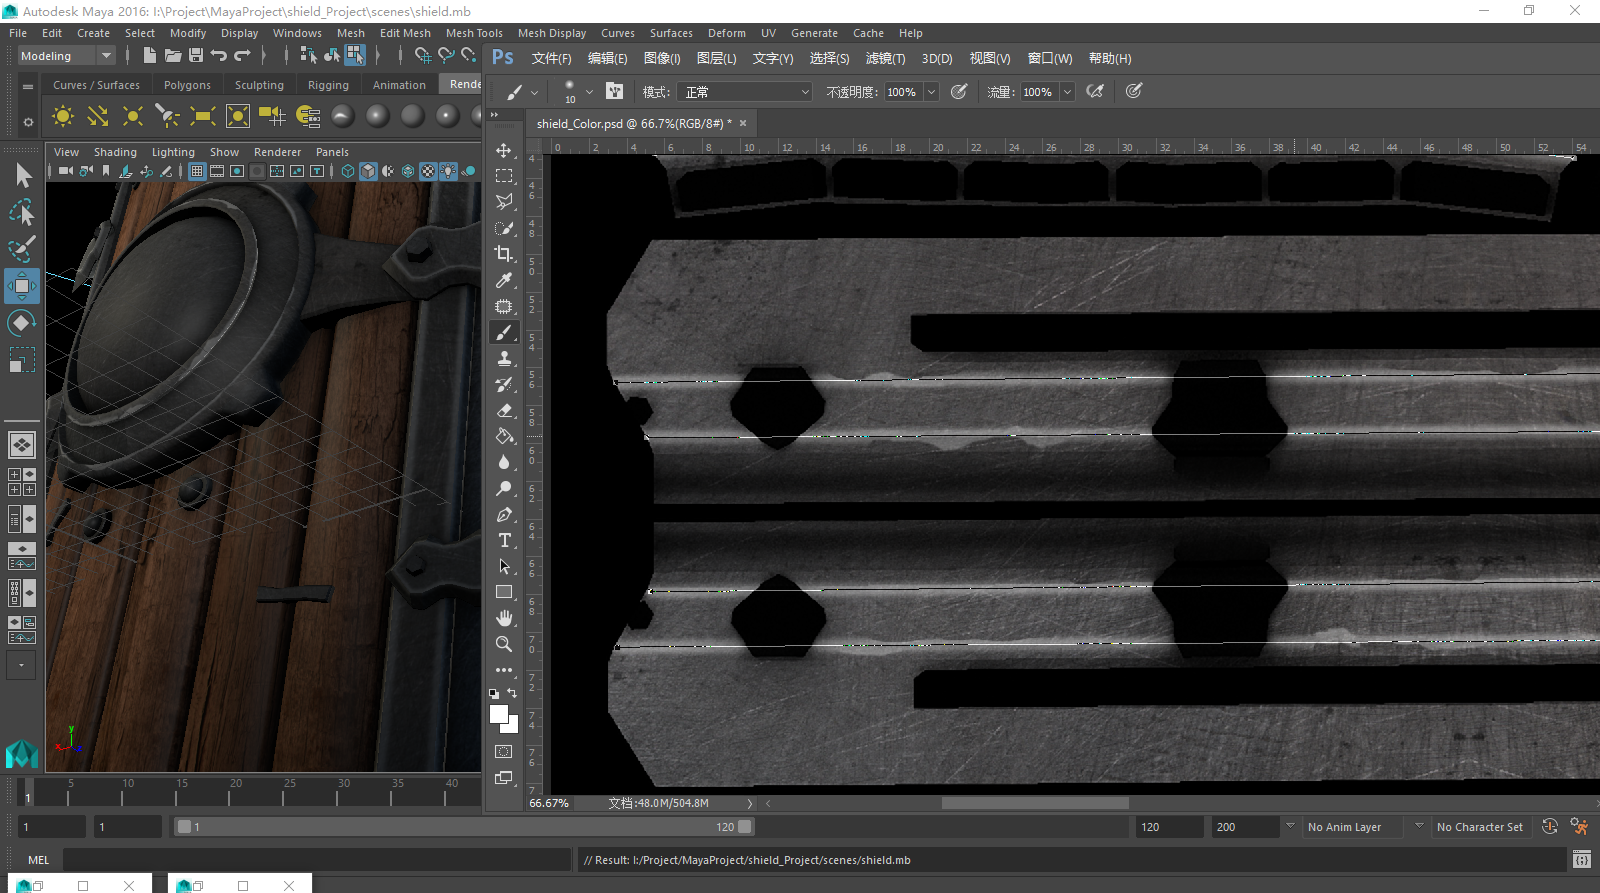The image size is (1600, 893).
Task: Open the Modeling menu set dropdown
Action: 105,56
